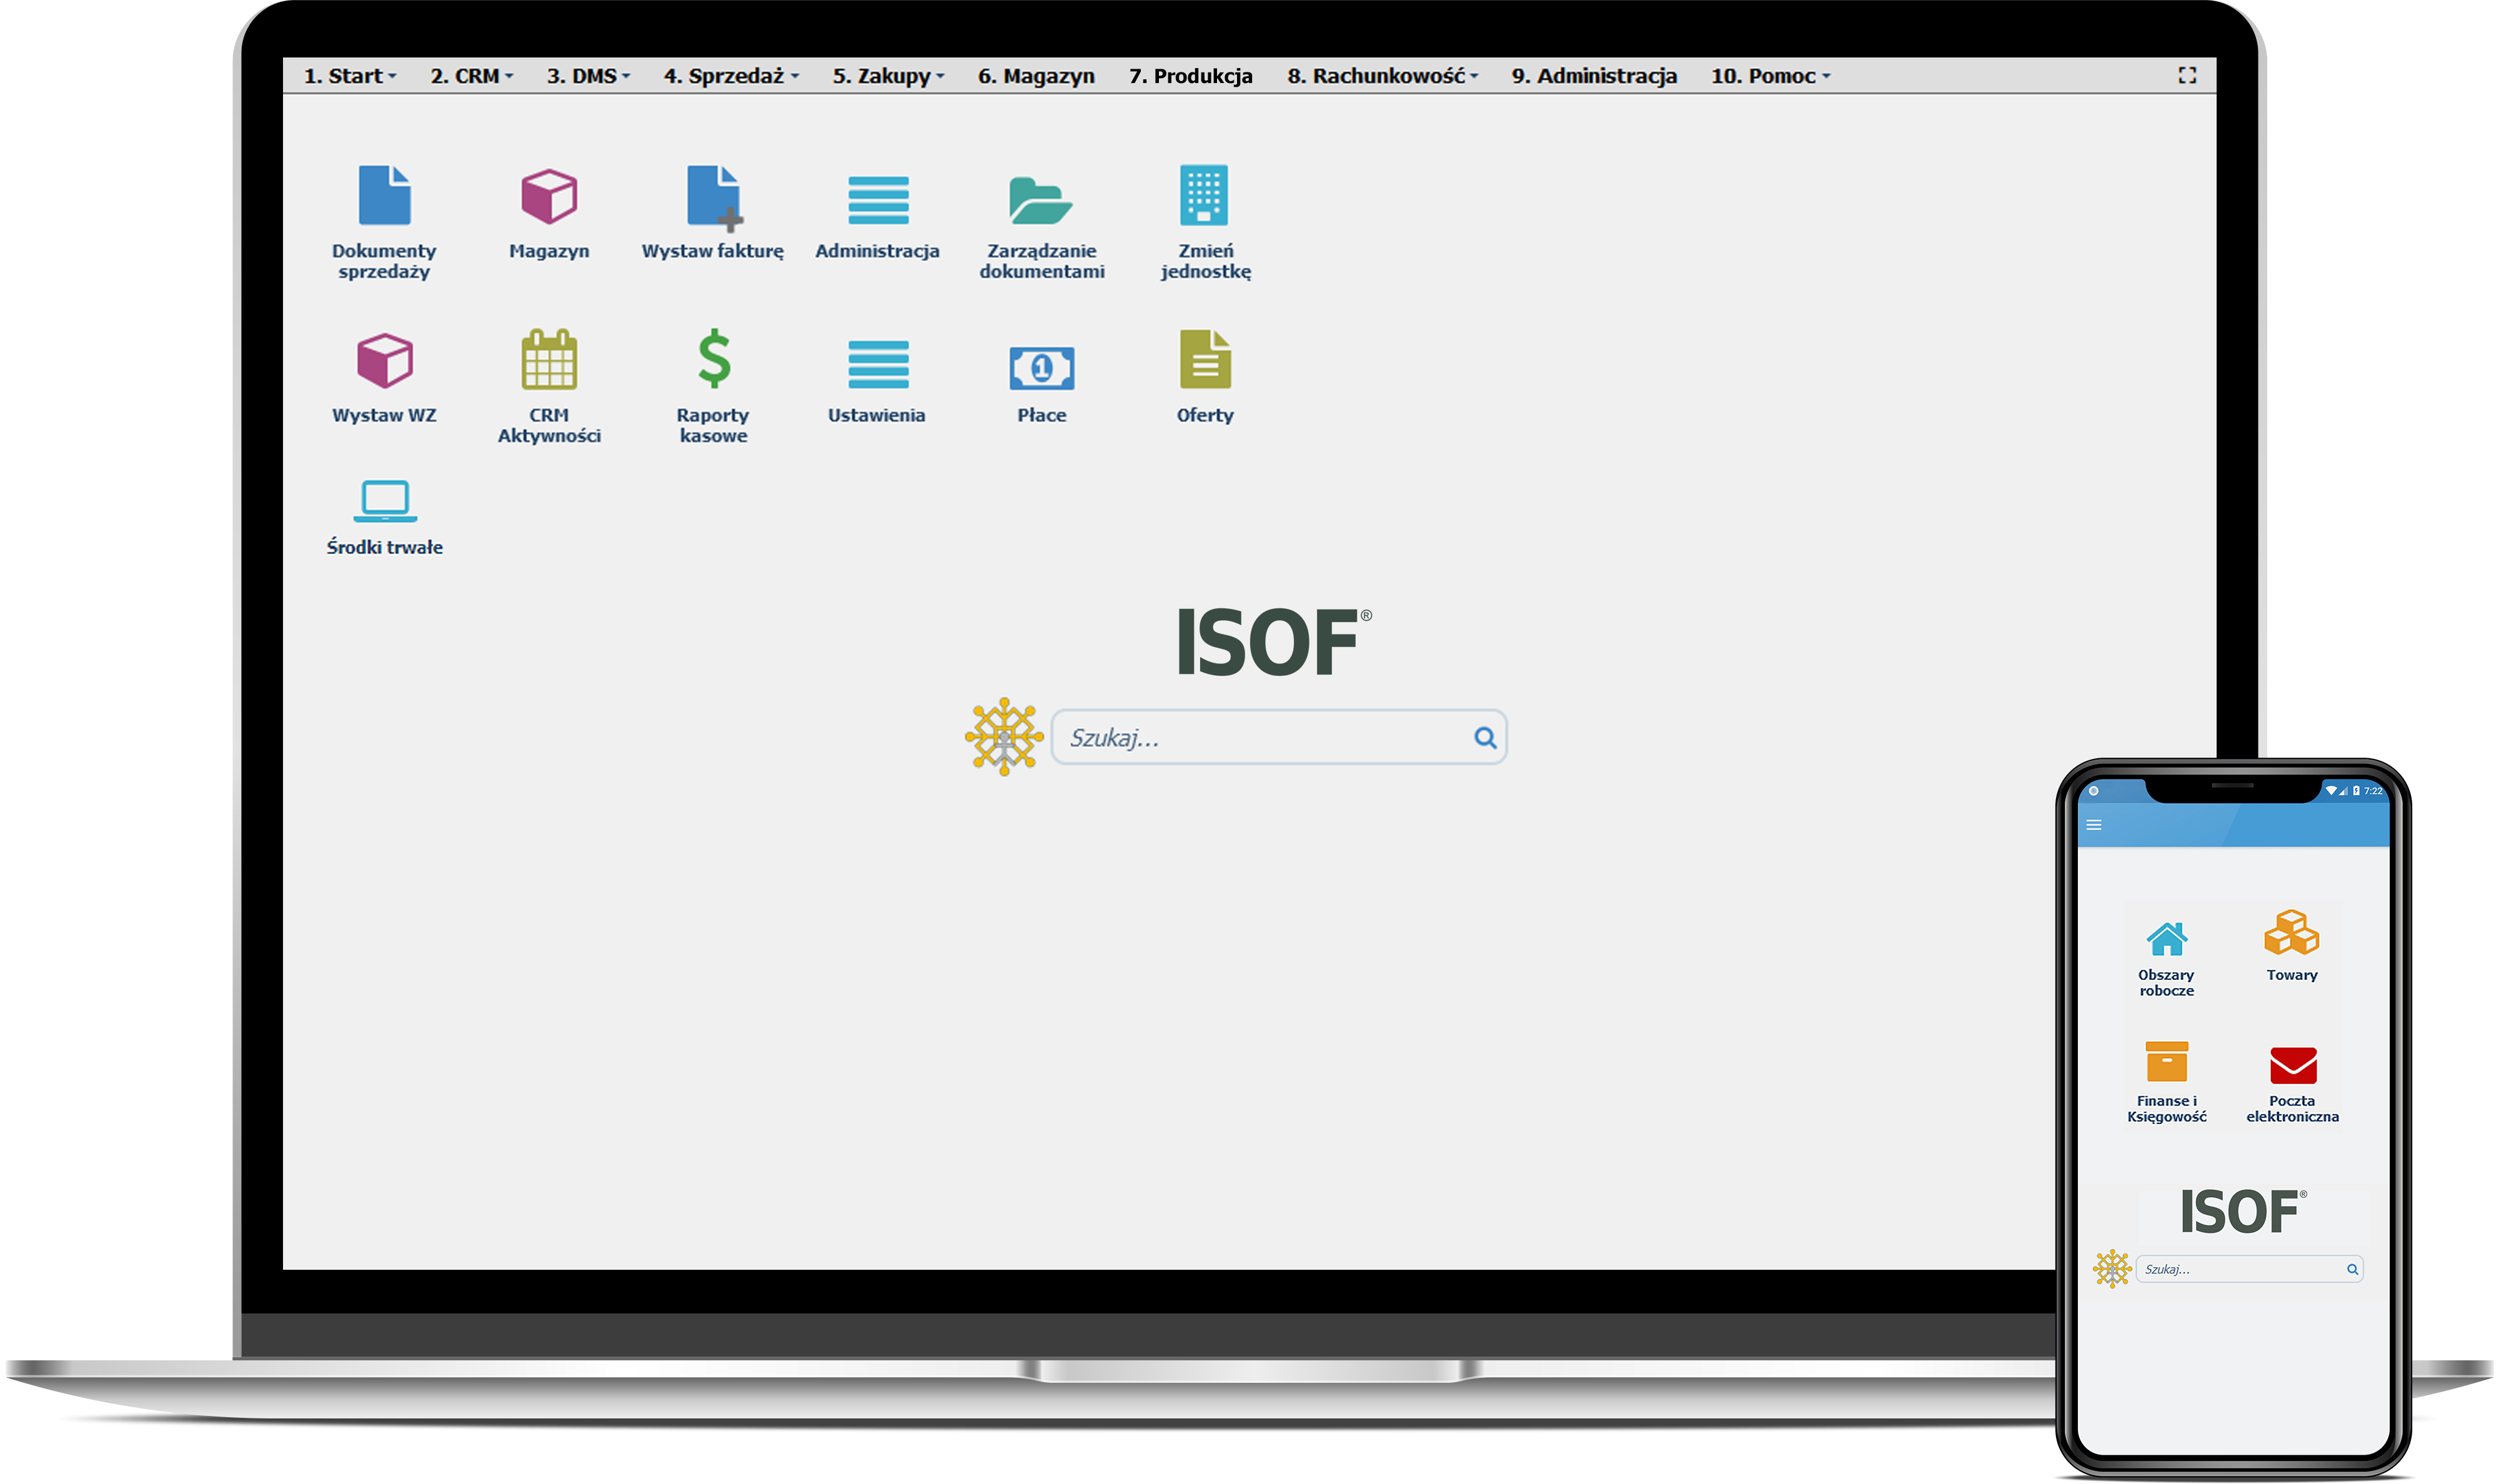The image size is (2499, 1484).
Task: Tap yellow snowflake logo on phone
Action: coord(2112,1269)
